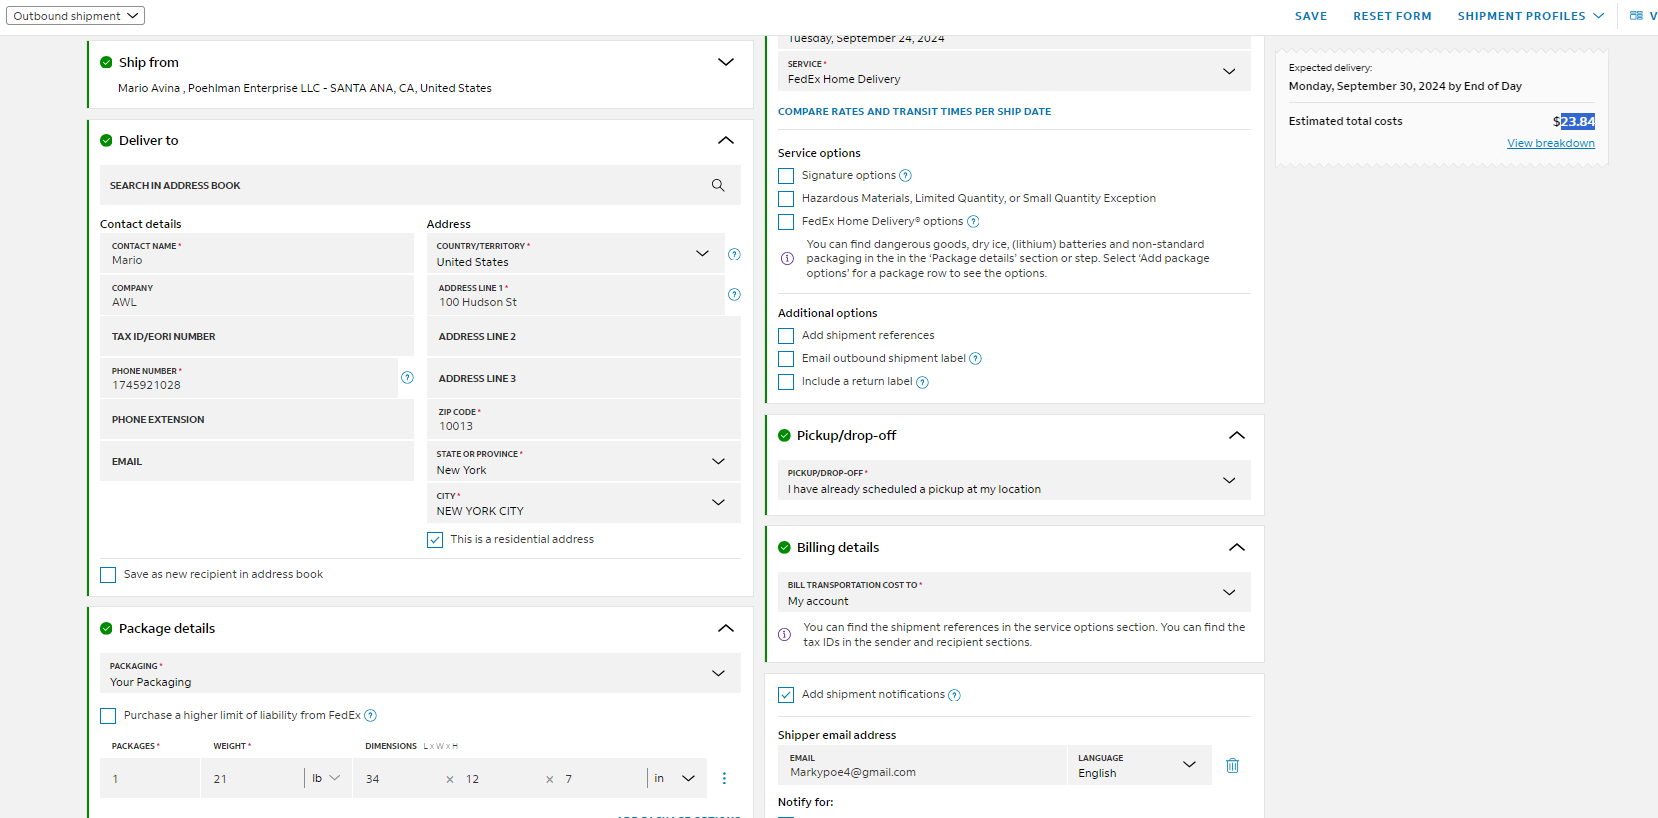Open City dropdown showing NEW YORK CITY
This screenshot has height=818, width=1658.
coord(584,503)
